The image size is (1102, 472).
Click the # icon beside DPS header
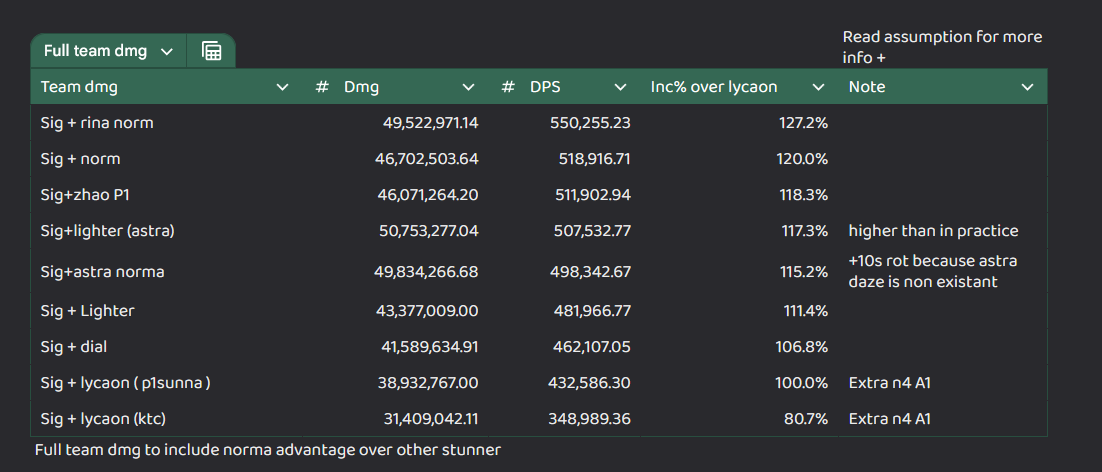[x=508, y=87]
